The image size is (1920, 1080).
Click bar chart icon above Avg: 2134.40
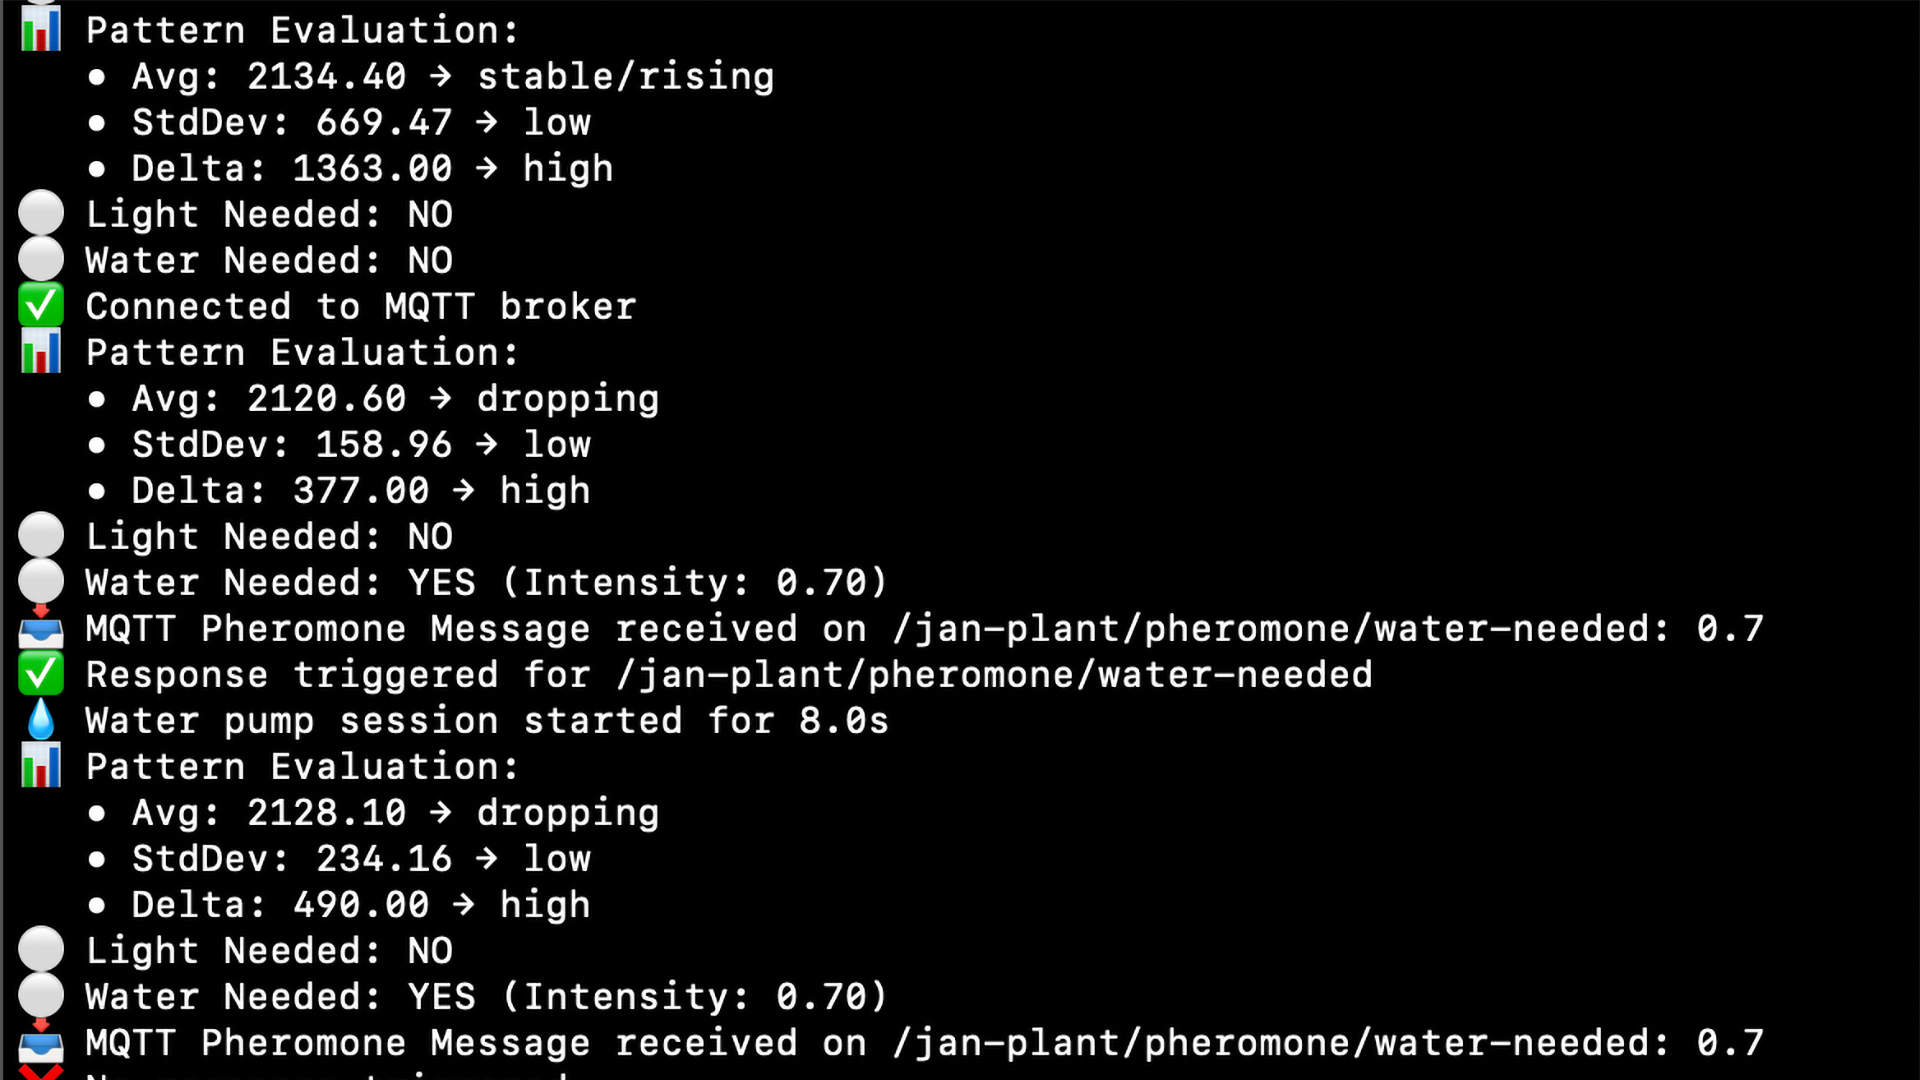[x=41, y=30]
